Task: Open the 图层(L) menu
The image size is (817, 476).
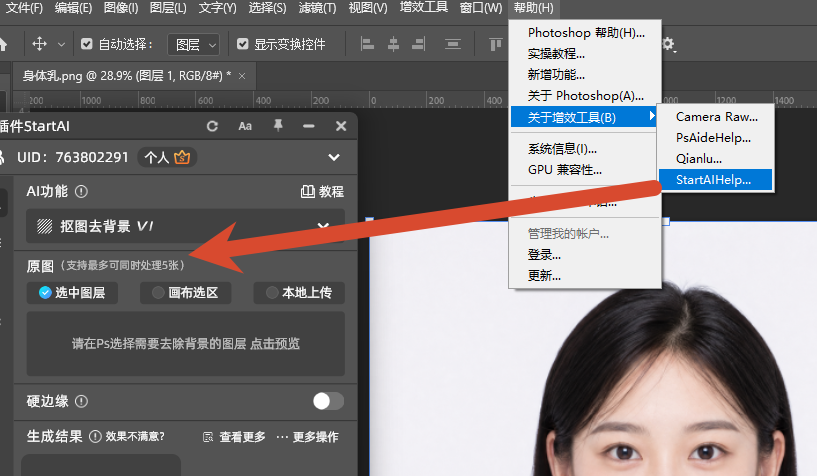Action: [x=168, y=8]
